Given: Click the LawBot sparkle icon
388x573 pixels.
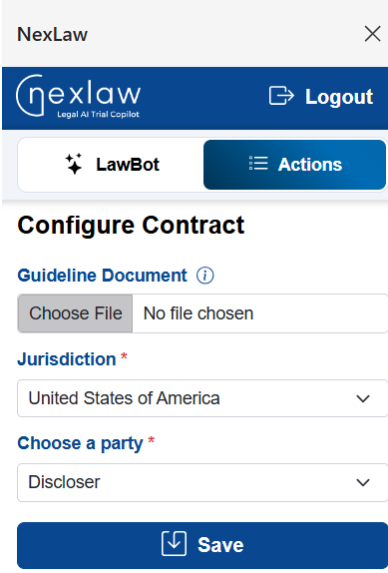Looking at the screenshot, I should tap(74, 164).
